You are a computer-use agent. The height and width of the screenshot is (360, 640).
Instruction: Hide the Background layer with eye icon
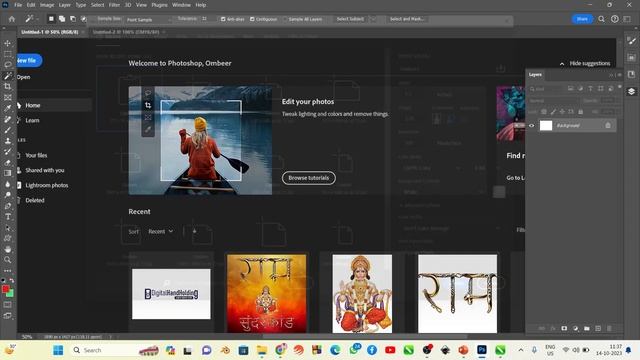[531, 126]
